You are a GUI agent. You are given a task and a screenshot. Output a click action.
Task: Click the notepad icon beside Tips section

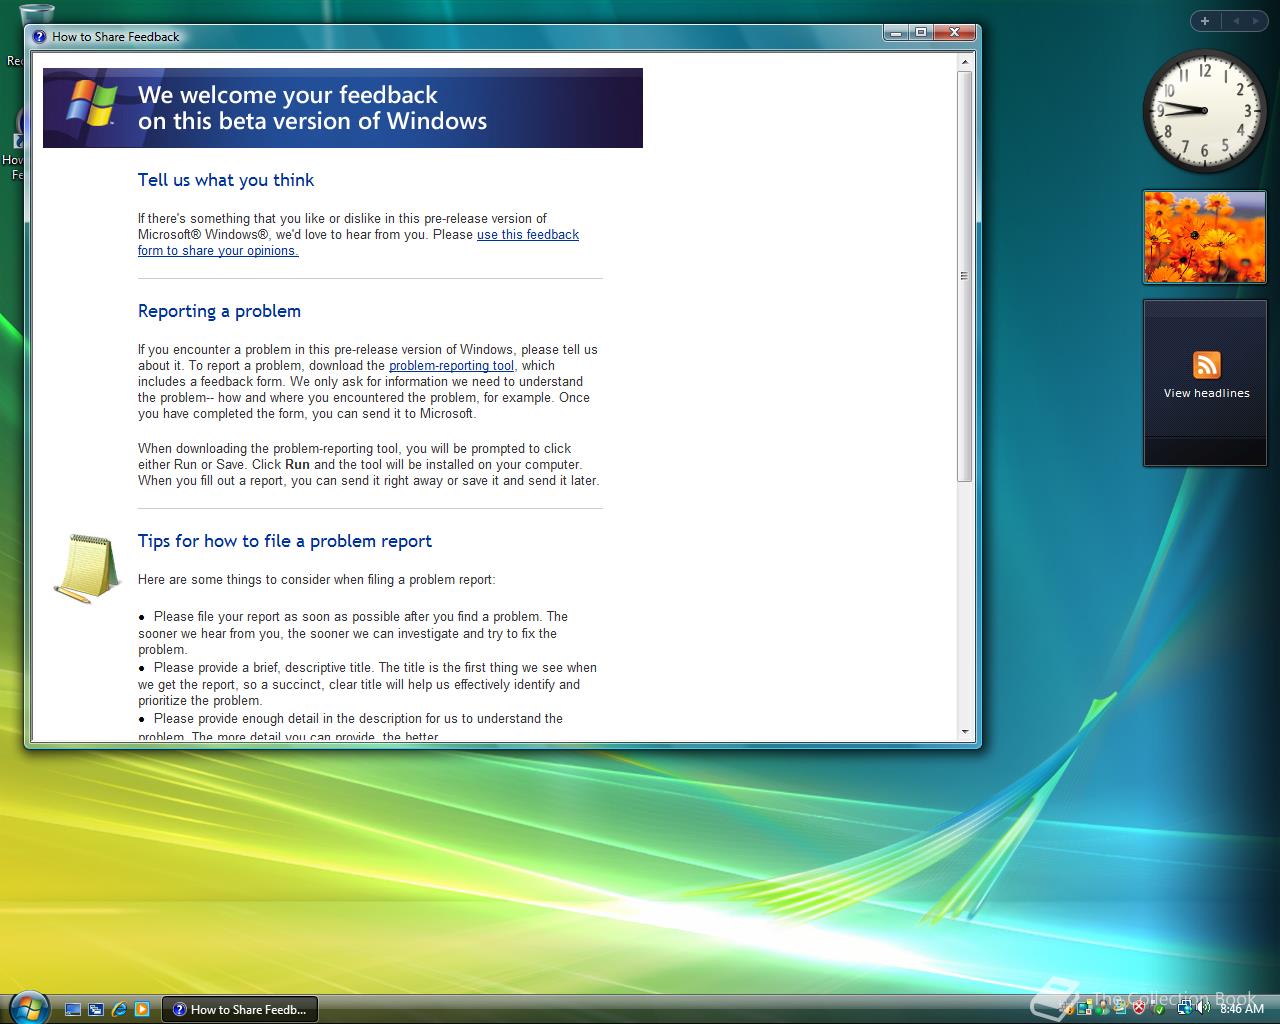pos(86,565)
